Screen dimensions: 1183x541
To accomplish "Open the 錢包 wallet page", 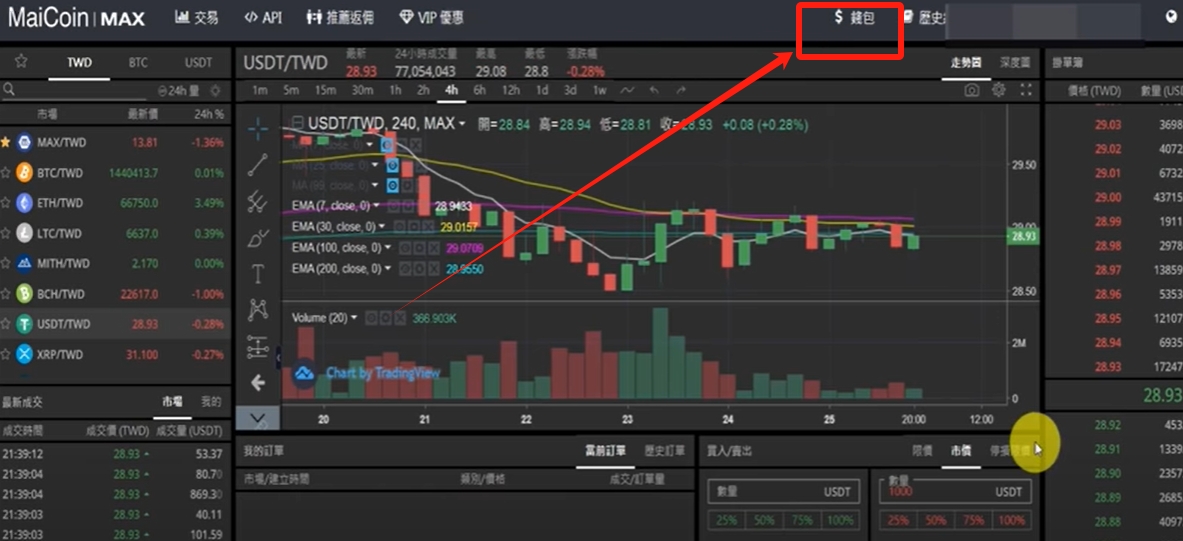I will tap(854, 18).
